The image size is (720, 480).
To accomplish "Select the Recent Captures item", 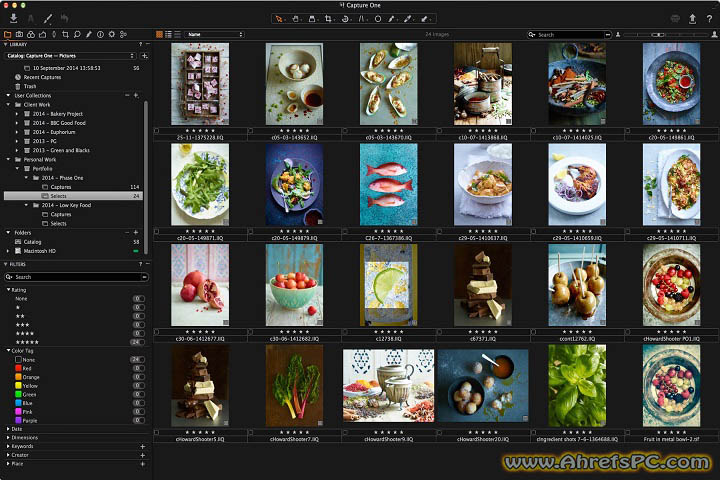I will (x=42, y=77).
